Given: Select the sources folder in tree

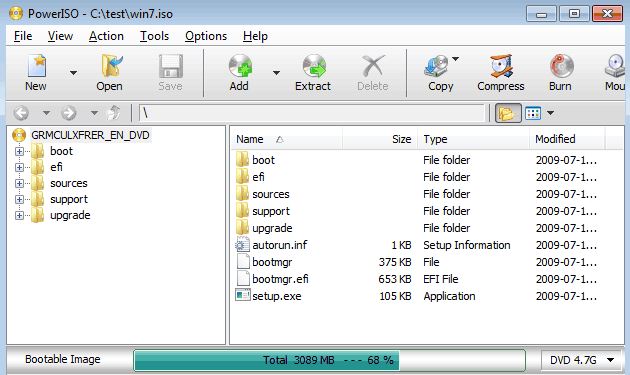Looking at the screenshot, I should 68,183.
